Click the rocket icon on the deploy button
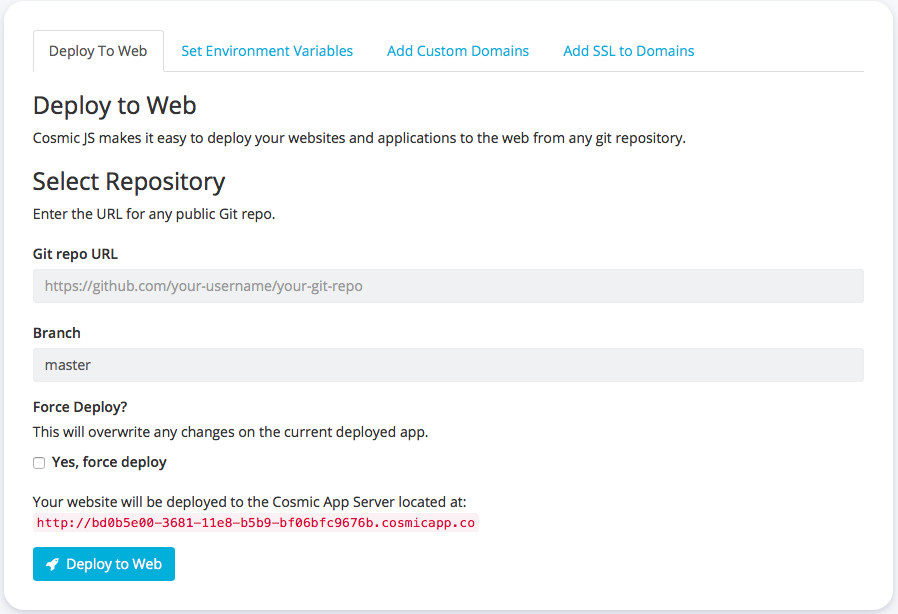 53,564
